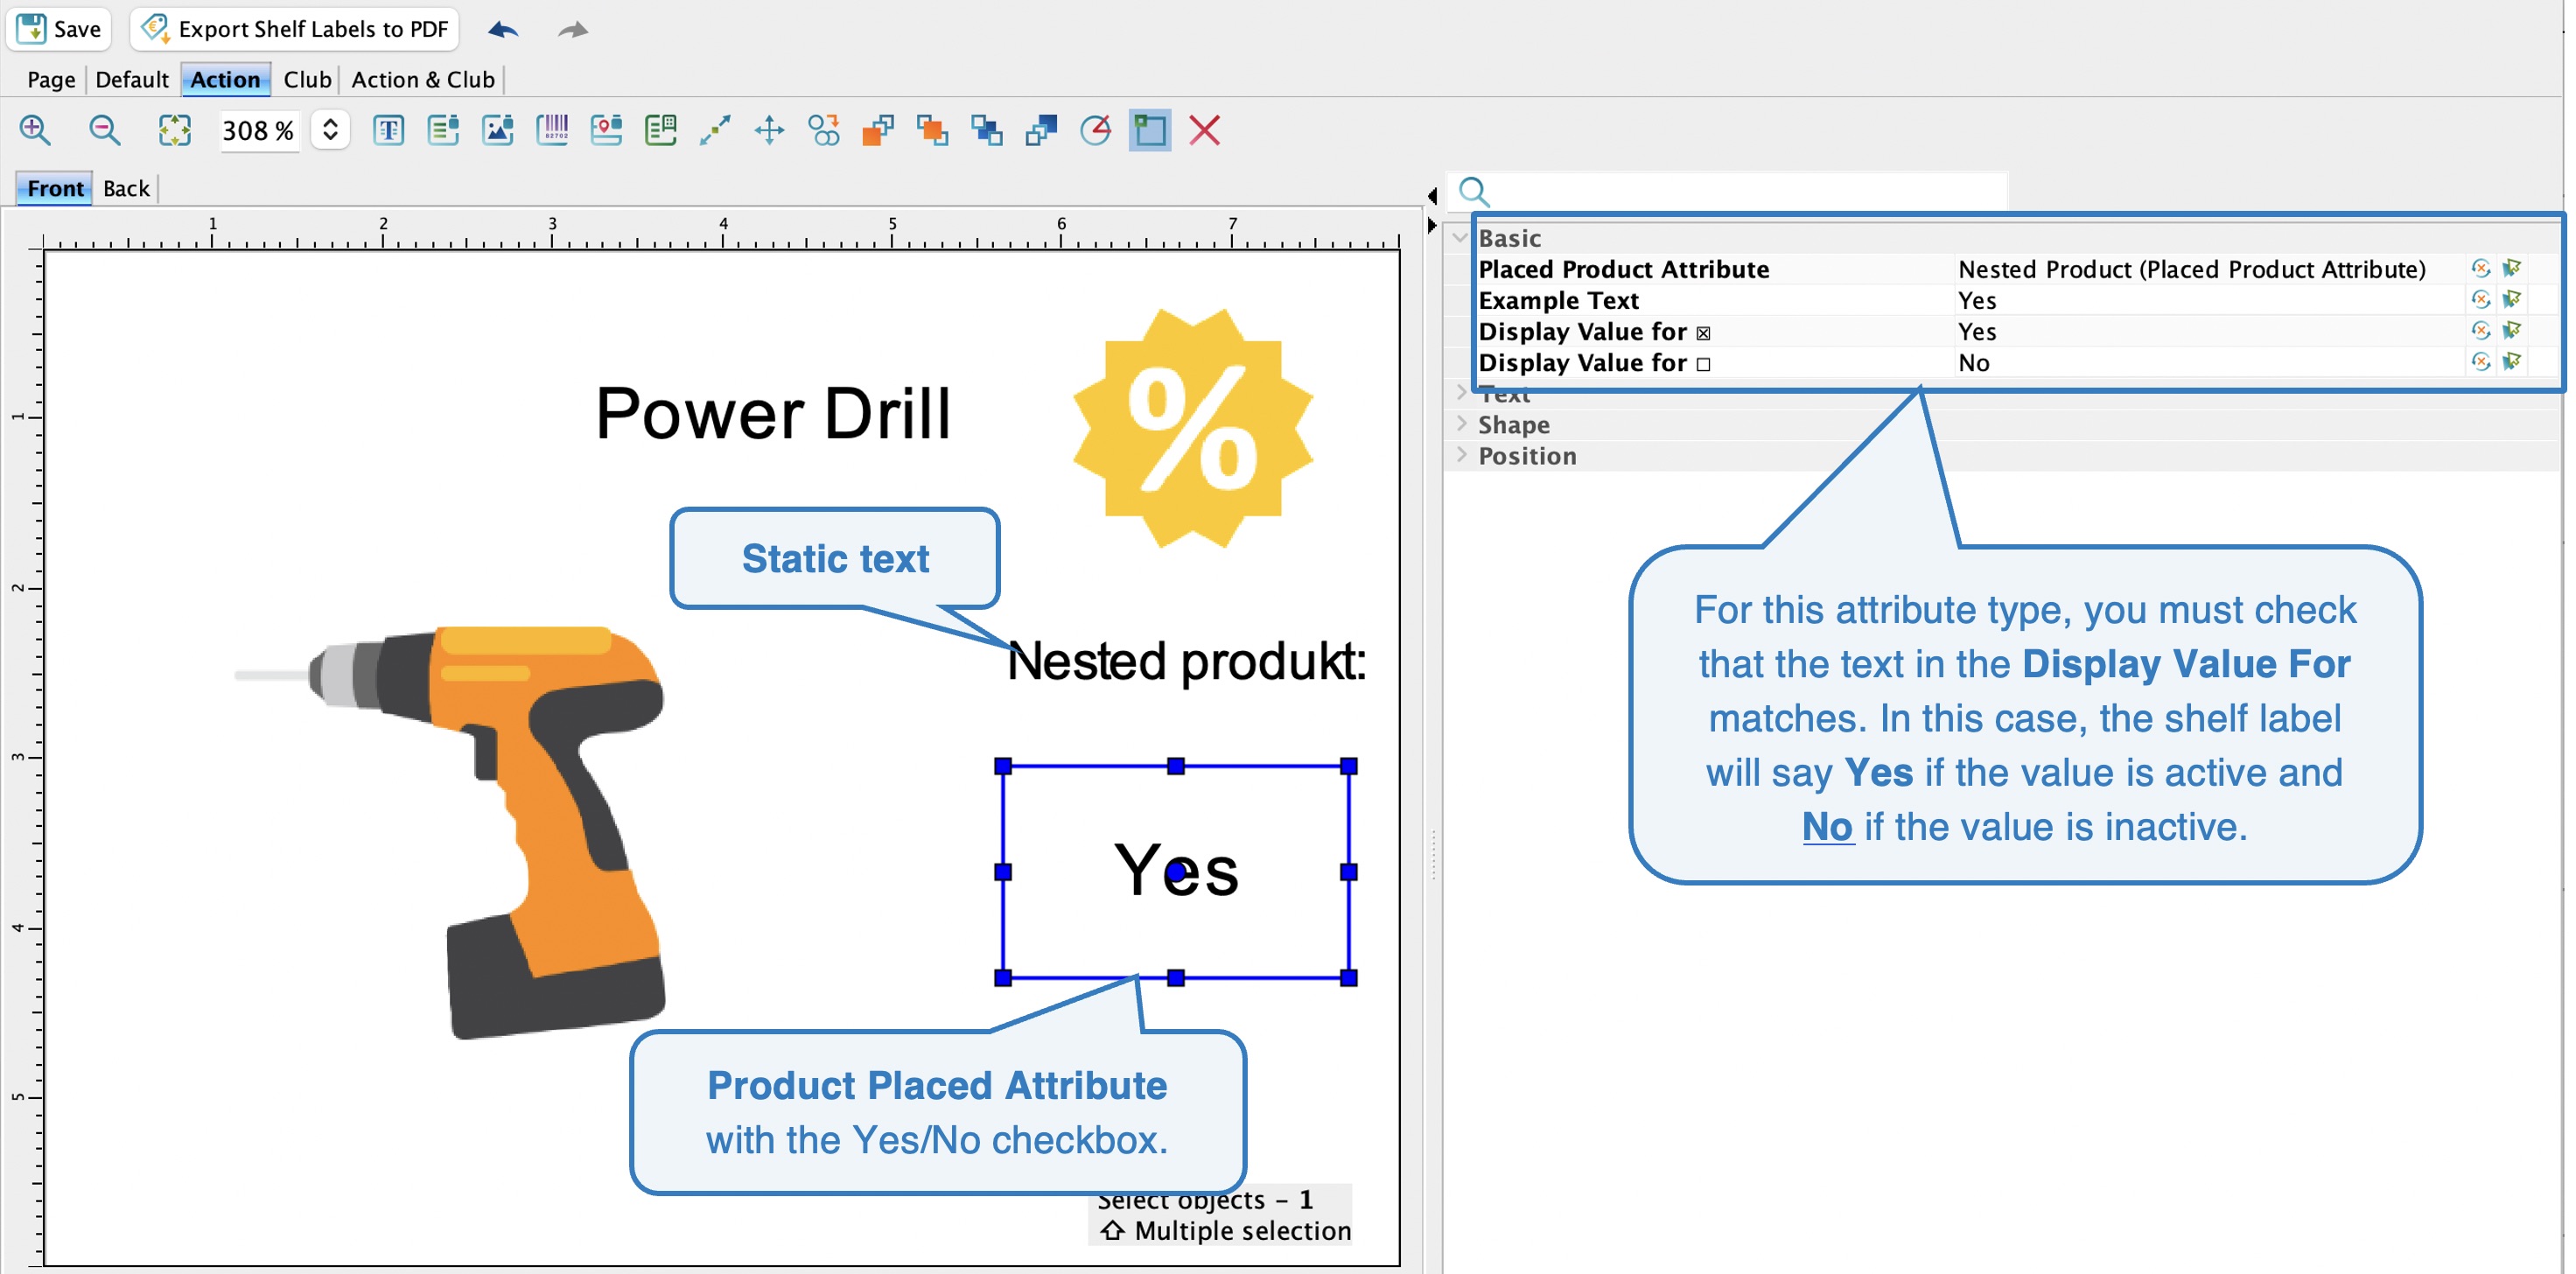Click the four-way move arrows icon
Viewport: 2576px width, 1274px height.
770,130
